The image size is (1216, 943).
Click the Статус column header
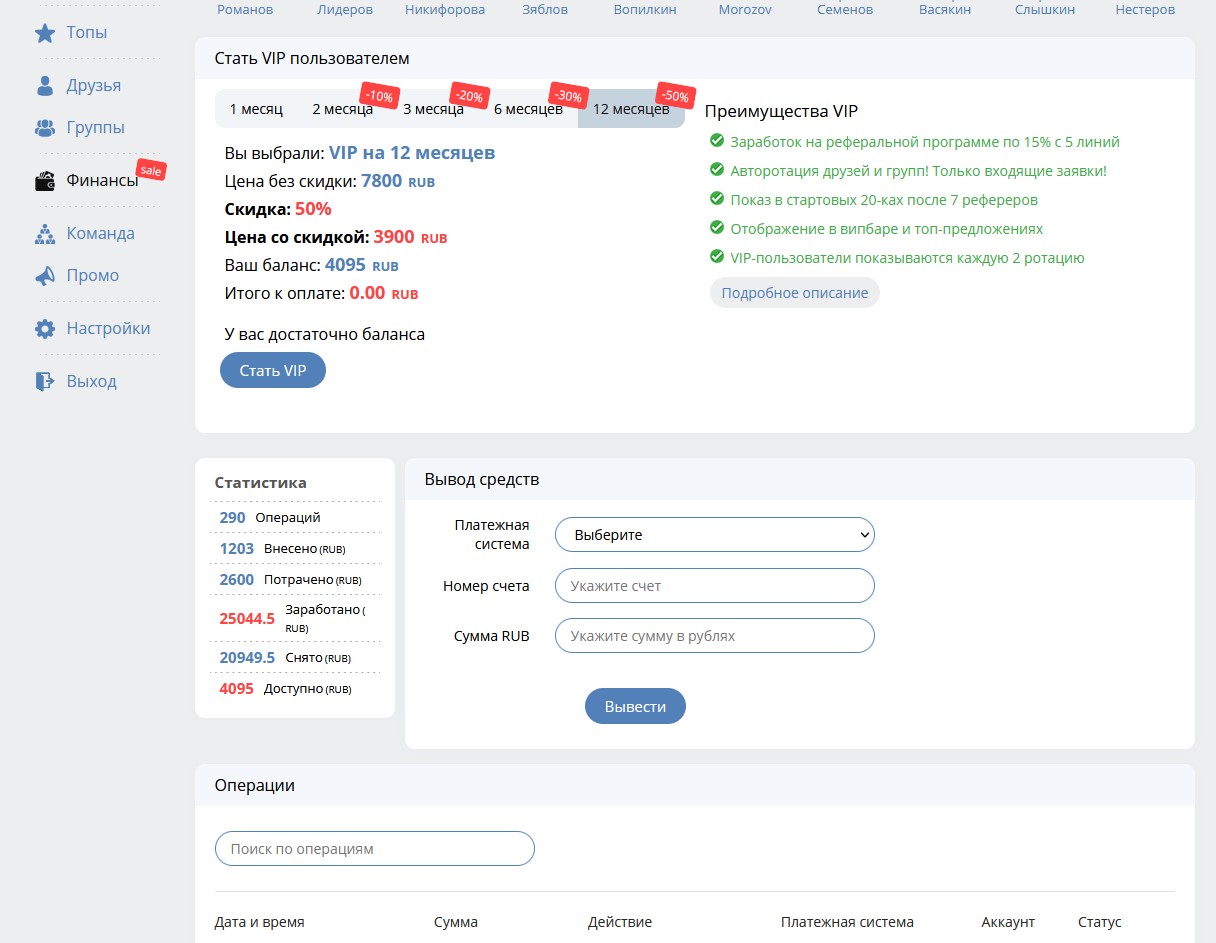(x=1100, y=922)
